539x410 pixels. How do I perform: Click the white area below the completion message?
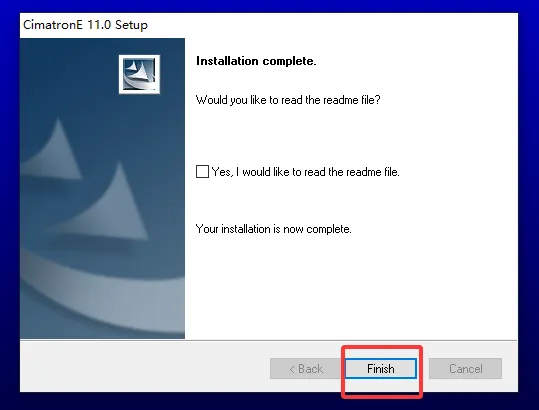tap(351, 289)
